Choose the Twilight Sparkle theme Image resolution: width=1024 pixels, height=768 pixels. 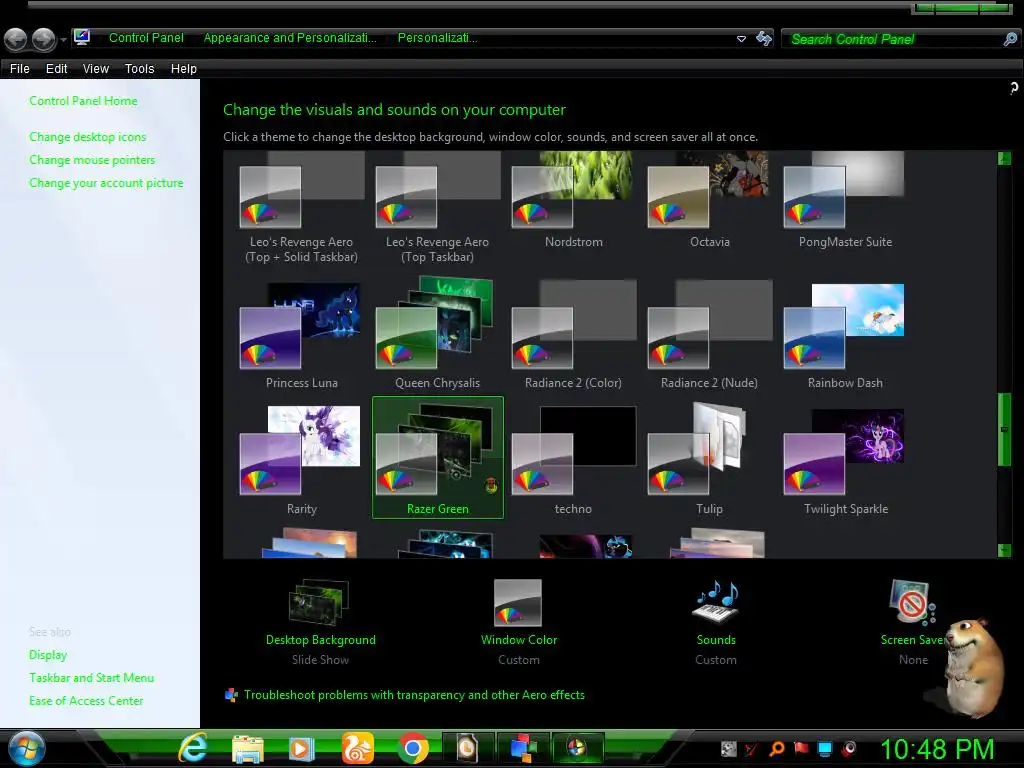(844, 460)
